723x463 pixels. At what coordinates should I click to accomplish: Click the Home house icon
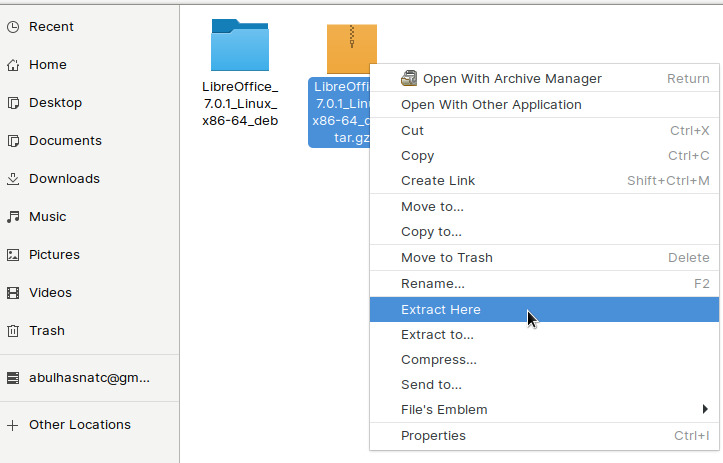[13, 65]
